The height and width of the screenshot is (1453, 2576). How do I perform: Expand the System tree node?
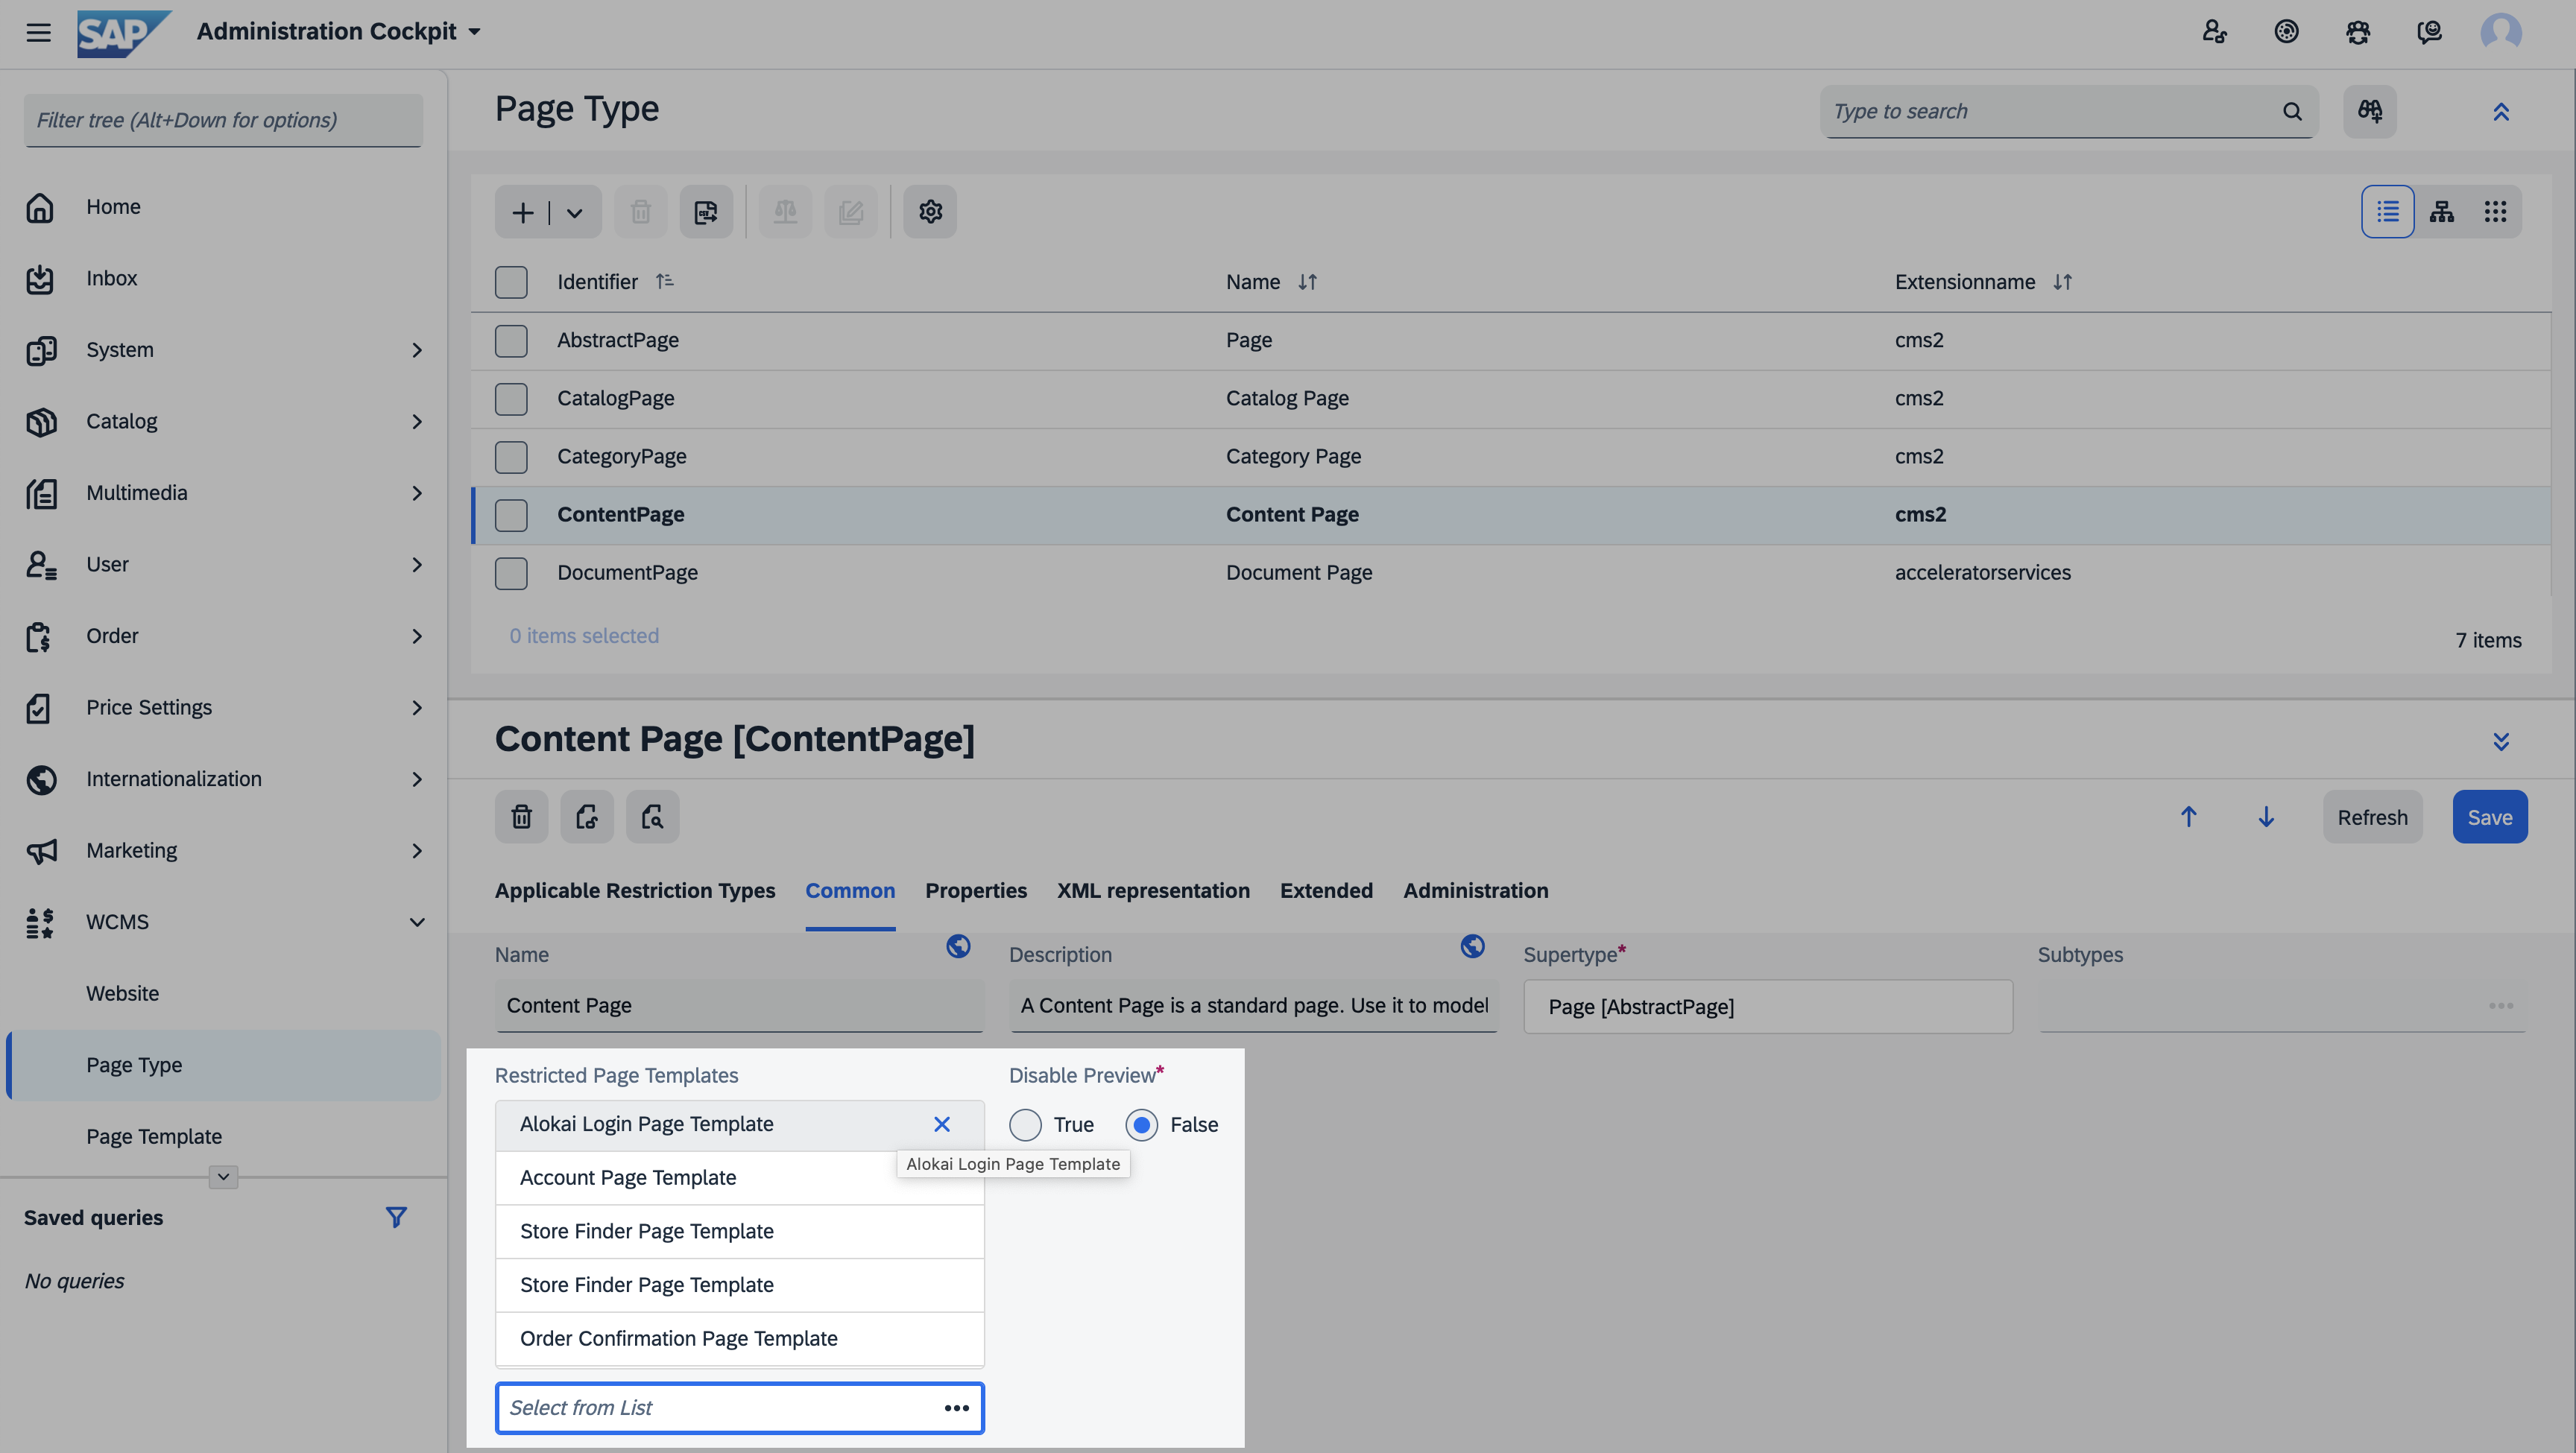tap(416, 350)
